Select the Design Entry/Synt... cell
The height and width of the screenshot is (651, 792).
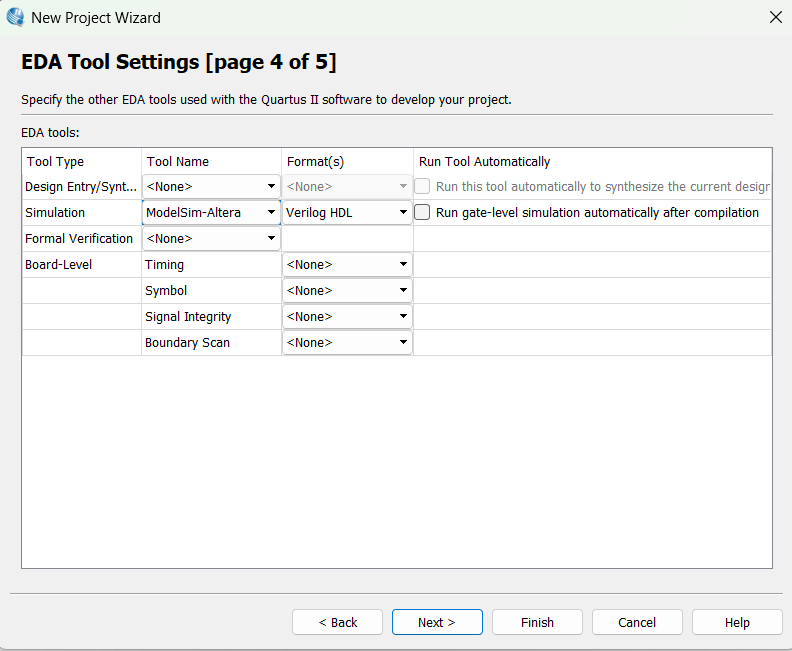click(x=82, y=186)
